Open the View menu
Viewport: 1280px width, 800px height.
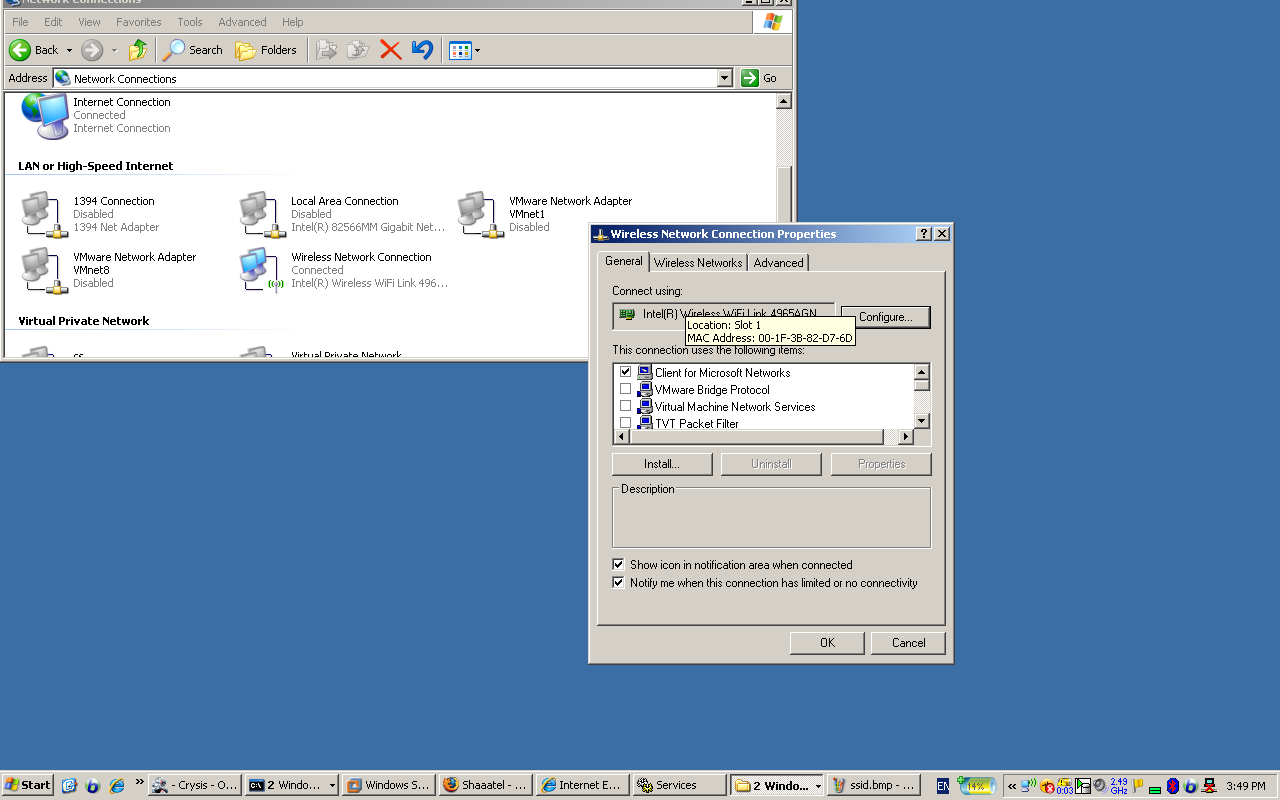(89, 22)
